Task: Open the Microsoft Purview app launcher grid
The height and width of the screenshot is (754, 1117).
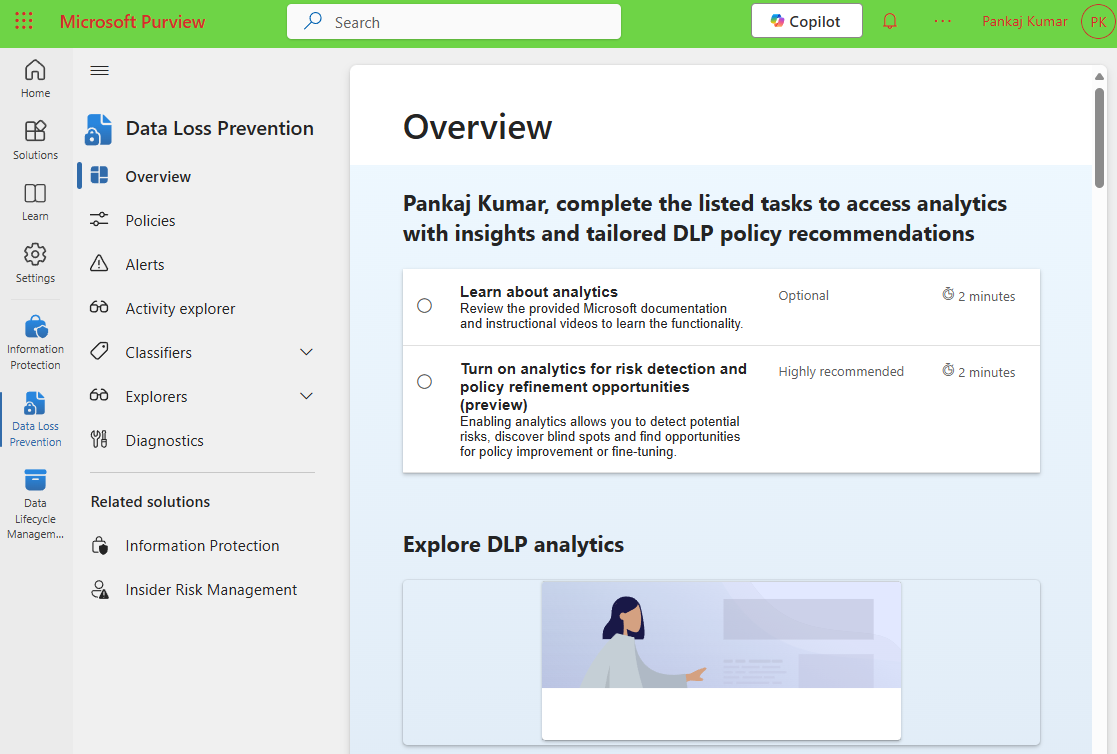Action: [24, 21]
